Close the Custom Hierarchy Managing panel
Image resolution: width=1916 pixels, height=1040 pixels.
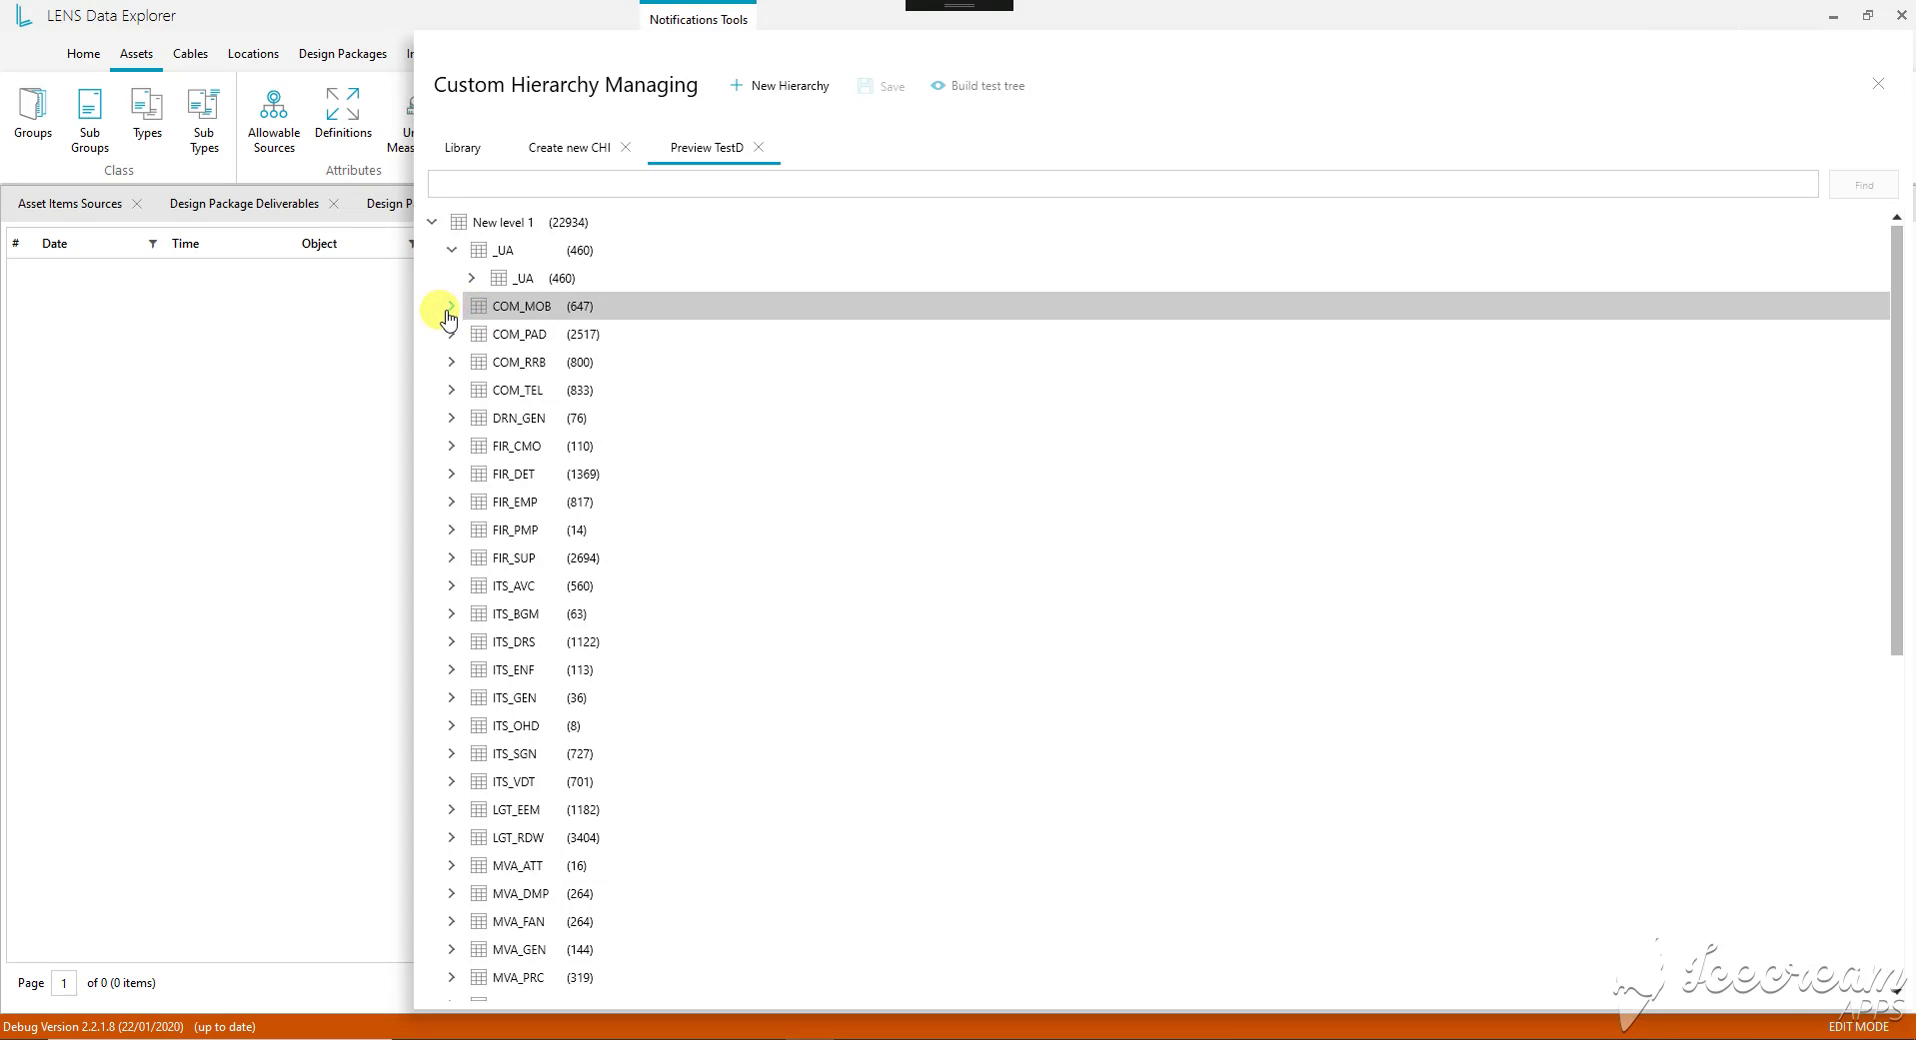1878,84
